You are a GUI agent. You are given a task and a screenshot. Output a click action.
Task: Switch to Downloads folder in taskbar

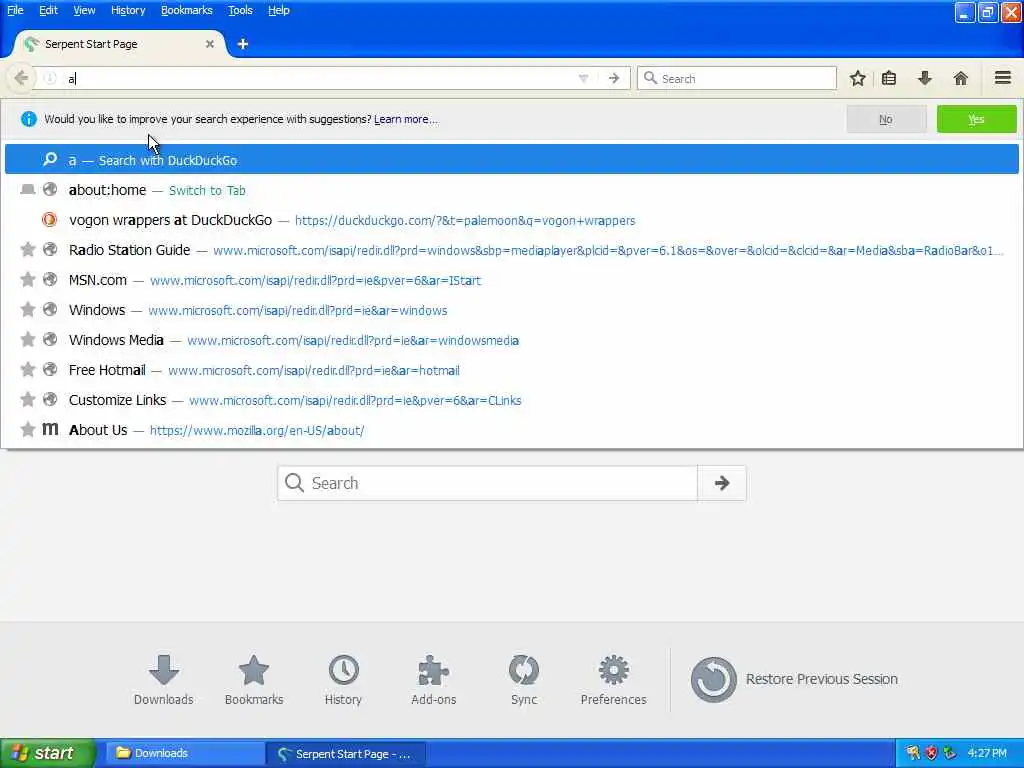coord(184,754)
